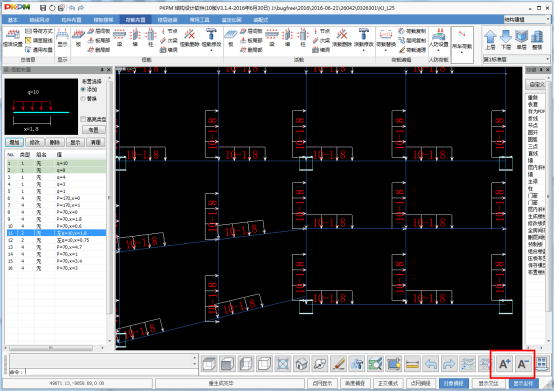Image resolution: width=555 pixels, height=391 pixels.
Task: Click the save icon in title bar
Action: [43, 8]
